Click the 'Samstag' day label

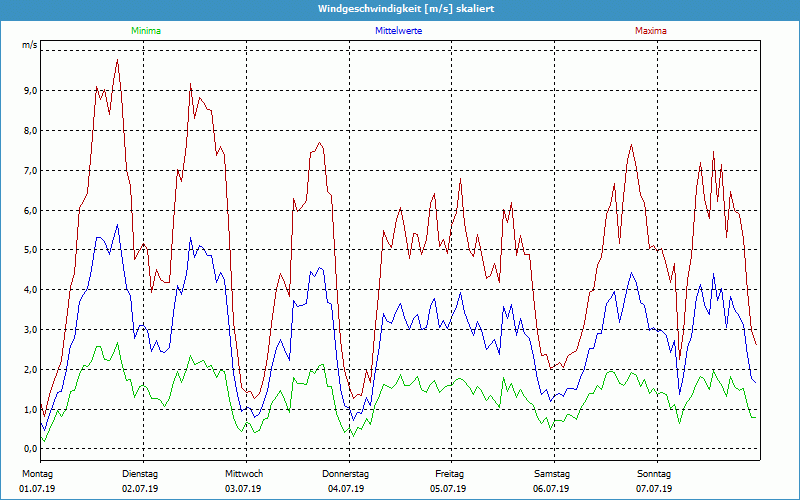click(552, 474)
